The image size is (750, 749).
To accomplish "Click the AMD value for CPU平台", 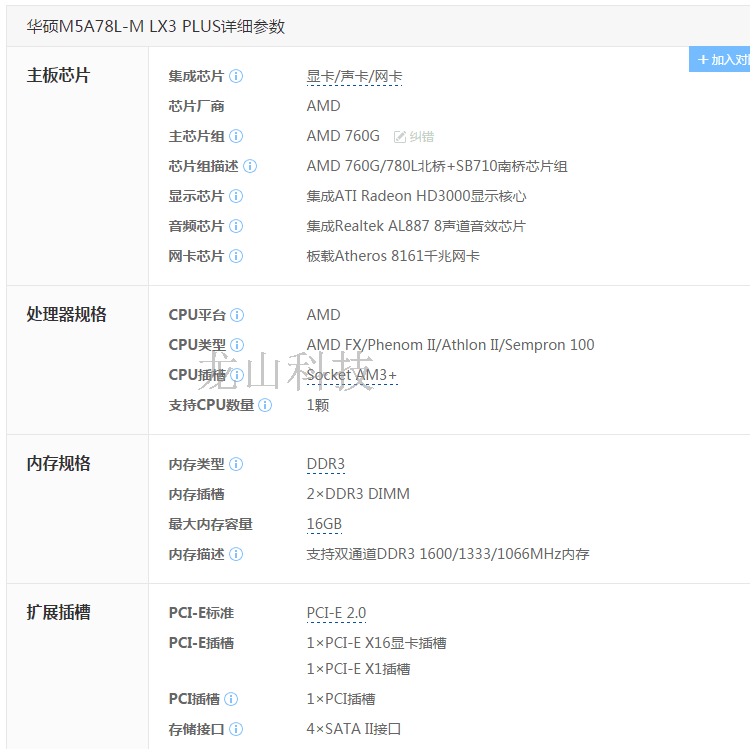I will point(323,315).
